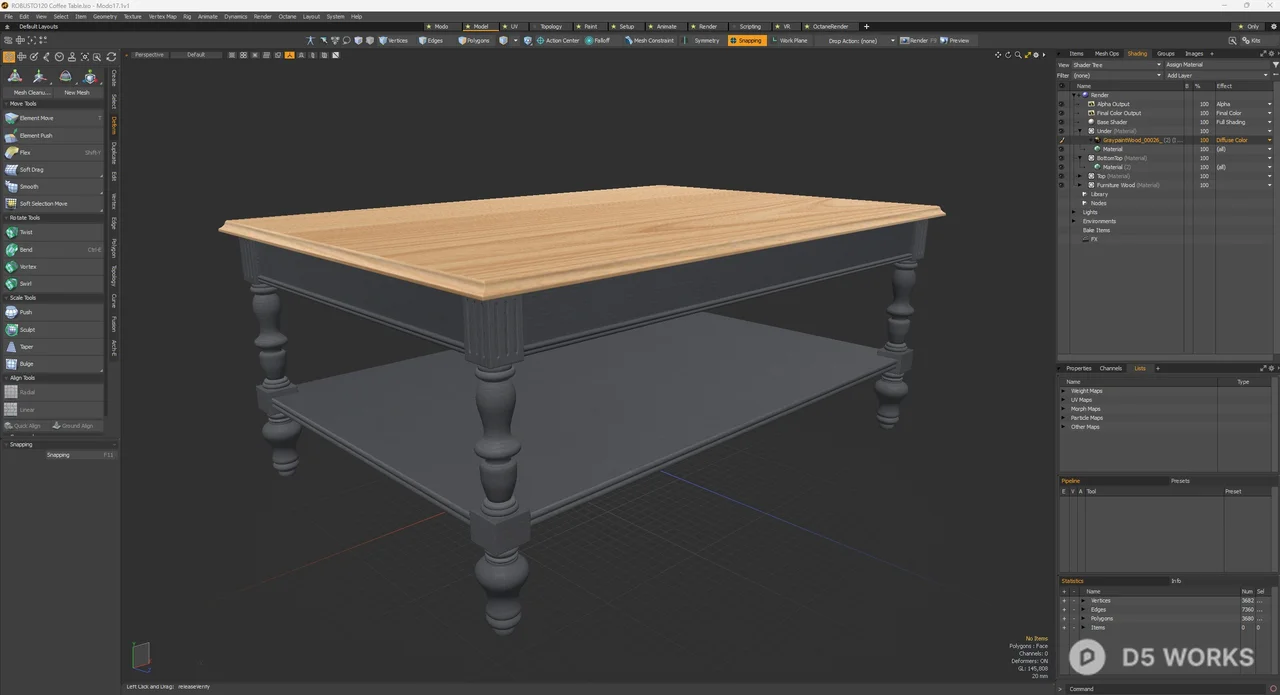The height and width of the screenshot is (695, 1280).
Task: Open the Filter (none) dropdown
Action: pos(1117,75)
